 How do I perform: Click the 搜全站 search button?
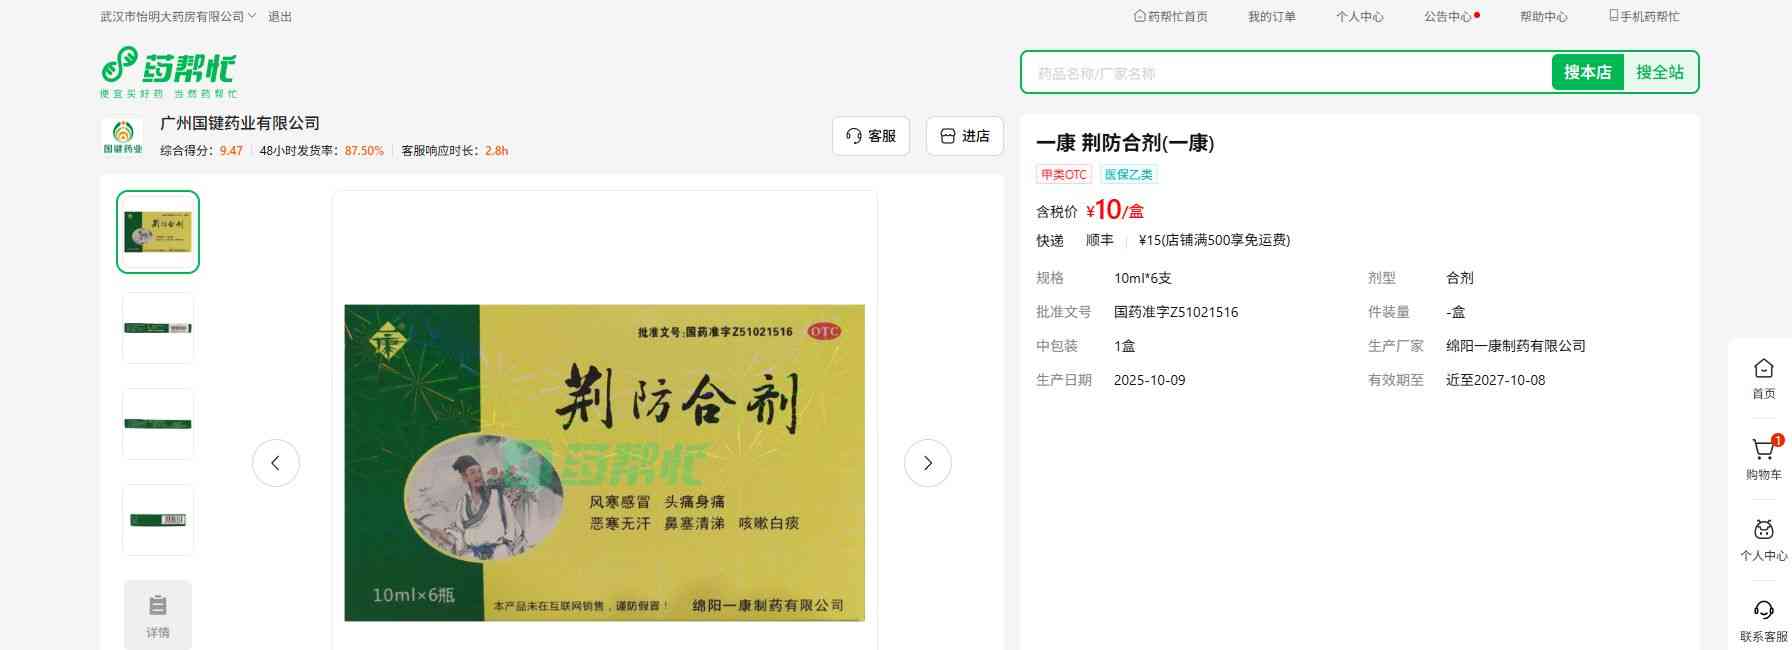coord(1660,72)
